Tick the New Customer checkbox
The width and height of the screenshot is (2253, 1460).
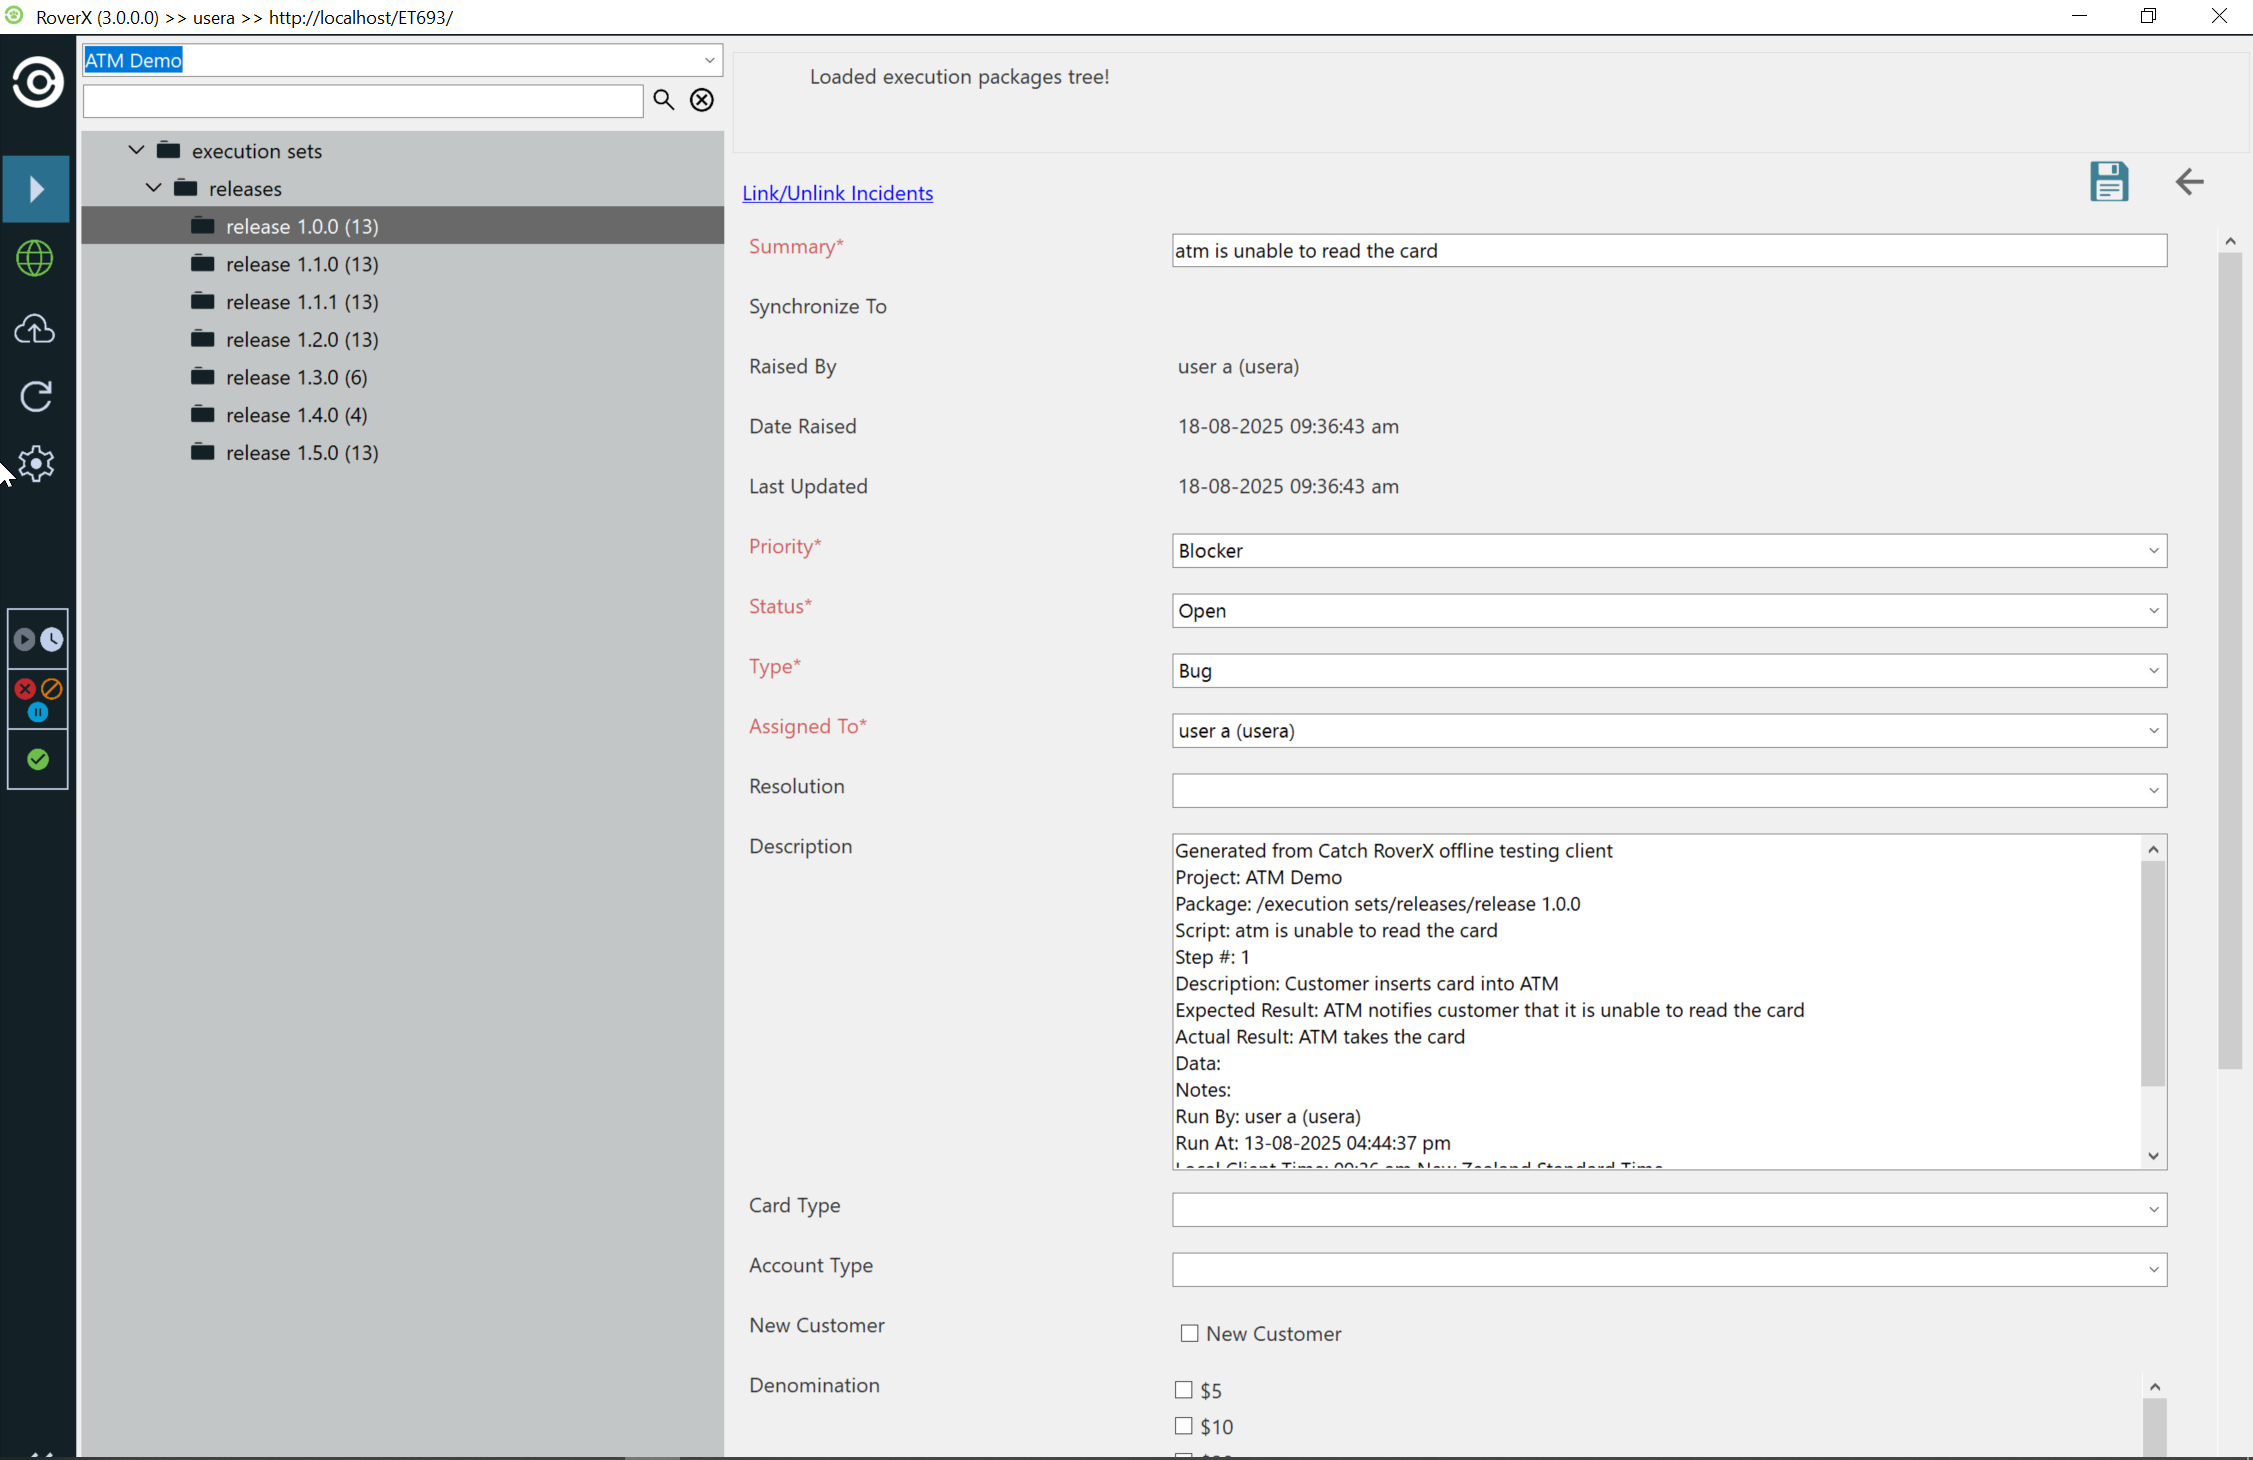[1189, 1333]
